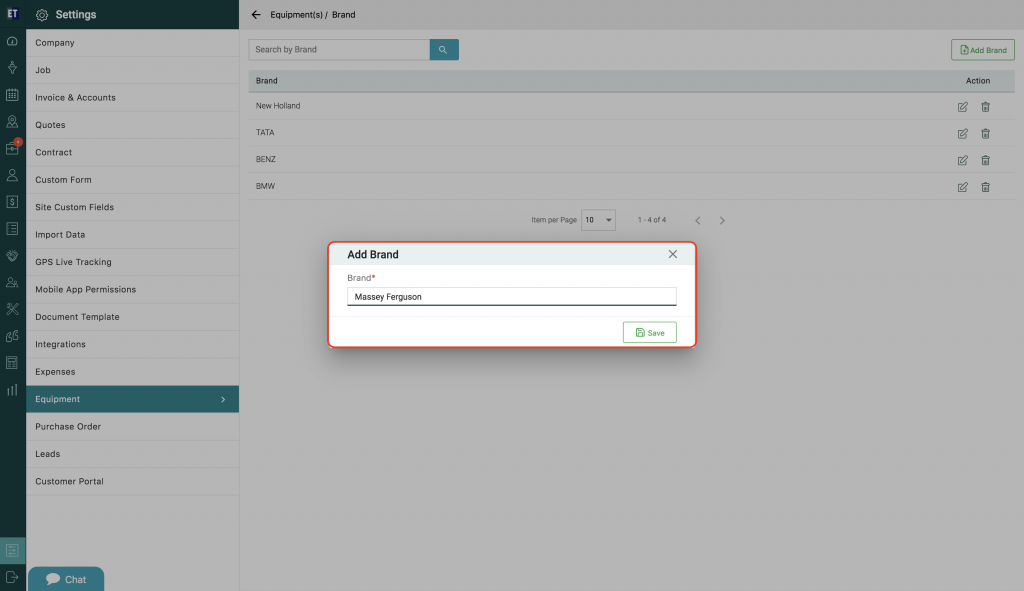Open the list document icon in sidebar

(12, 229)
